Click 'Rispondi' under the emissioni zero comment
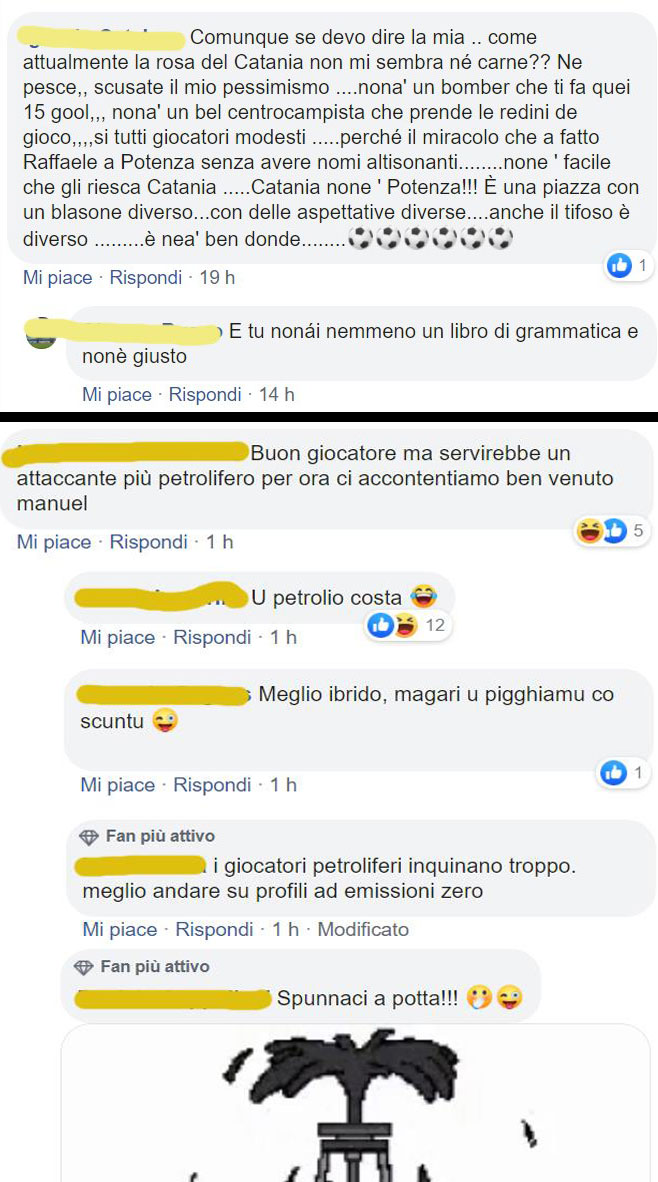Viewport: 658px width, 1182px height. 214,929
